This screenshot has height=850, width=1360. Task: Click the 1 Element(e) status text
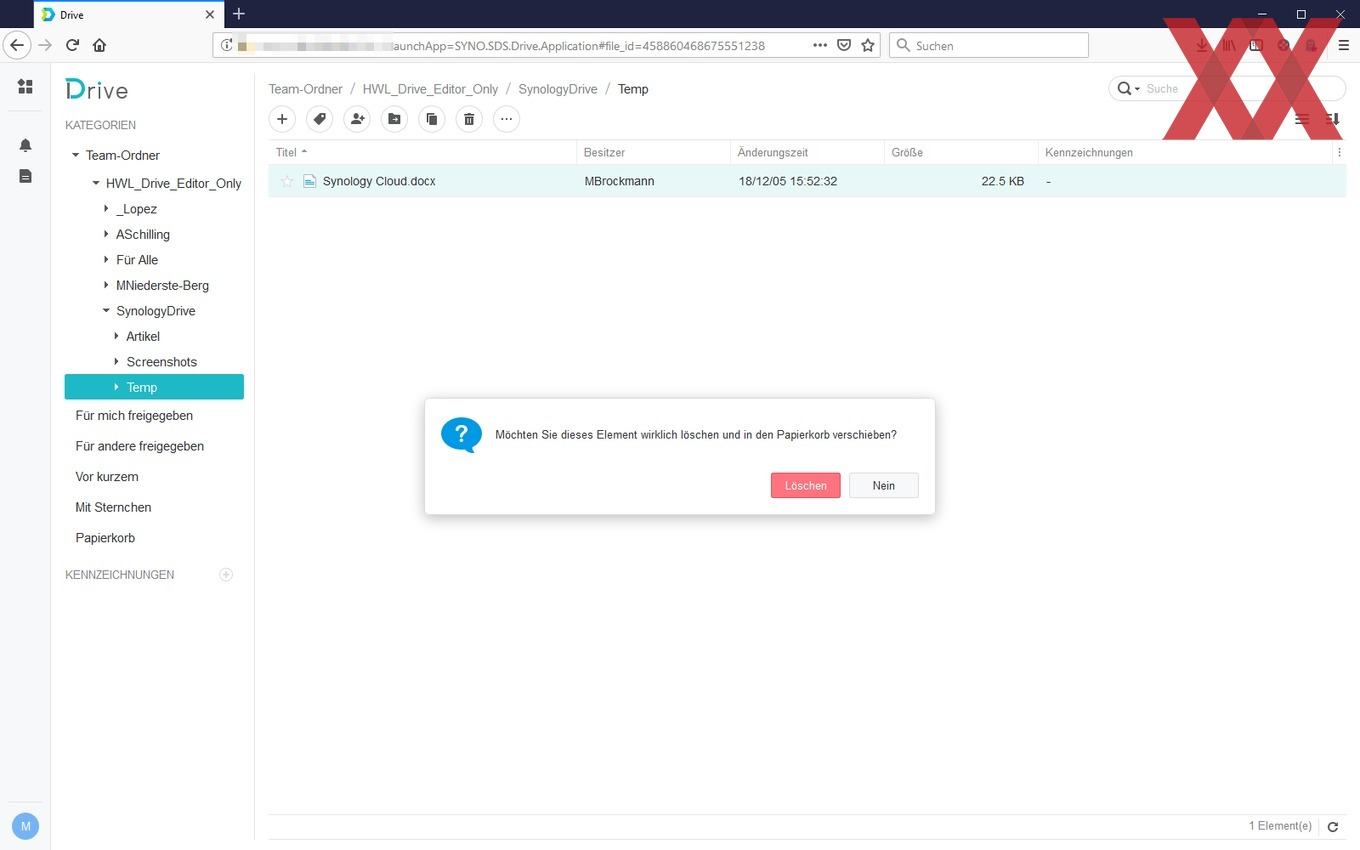(1280, 826)
